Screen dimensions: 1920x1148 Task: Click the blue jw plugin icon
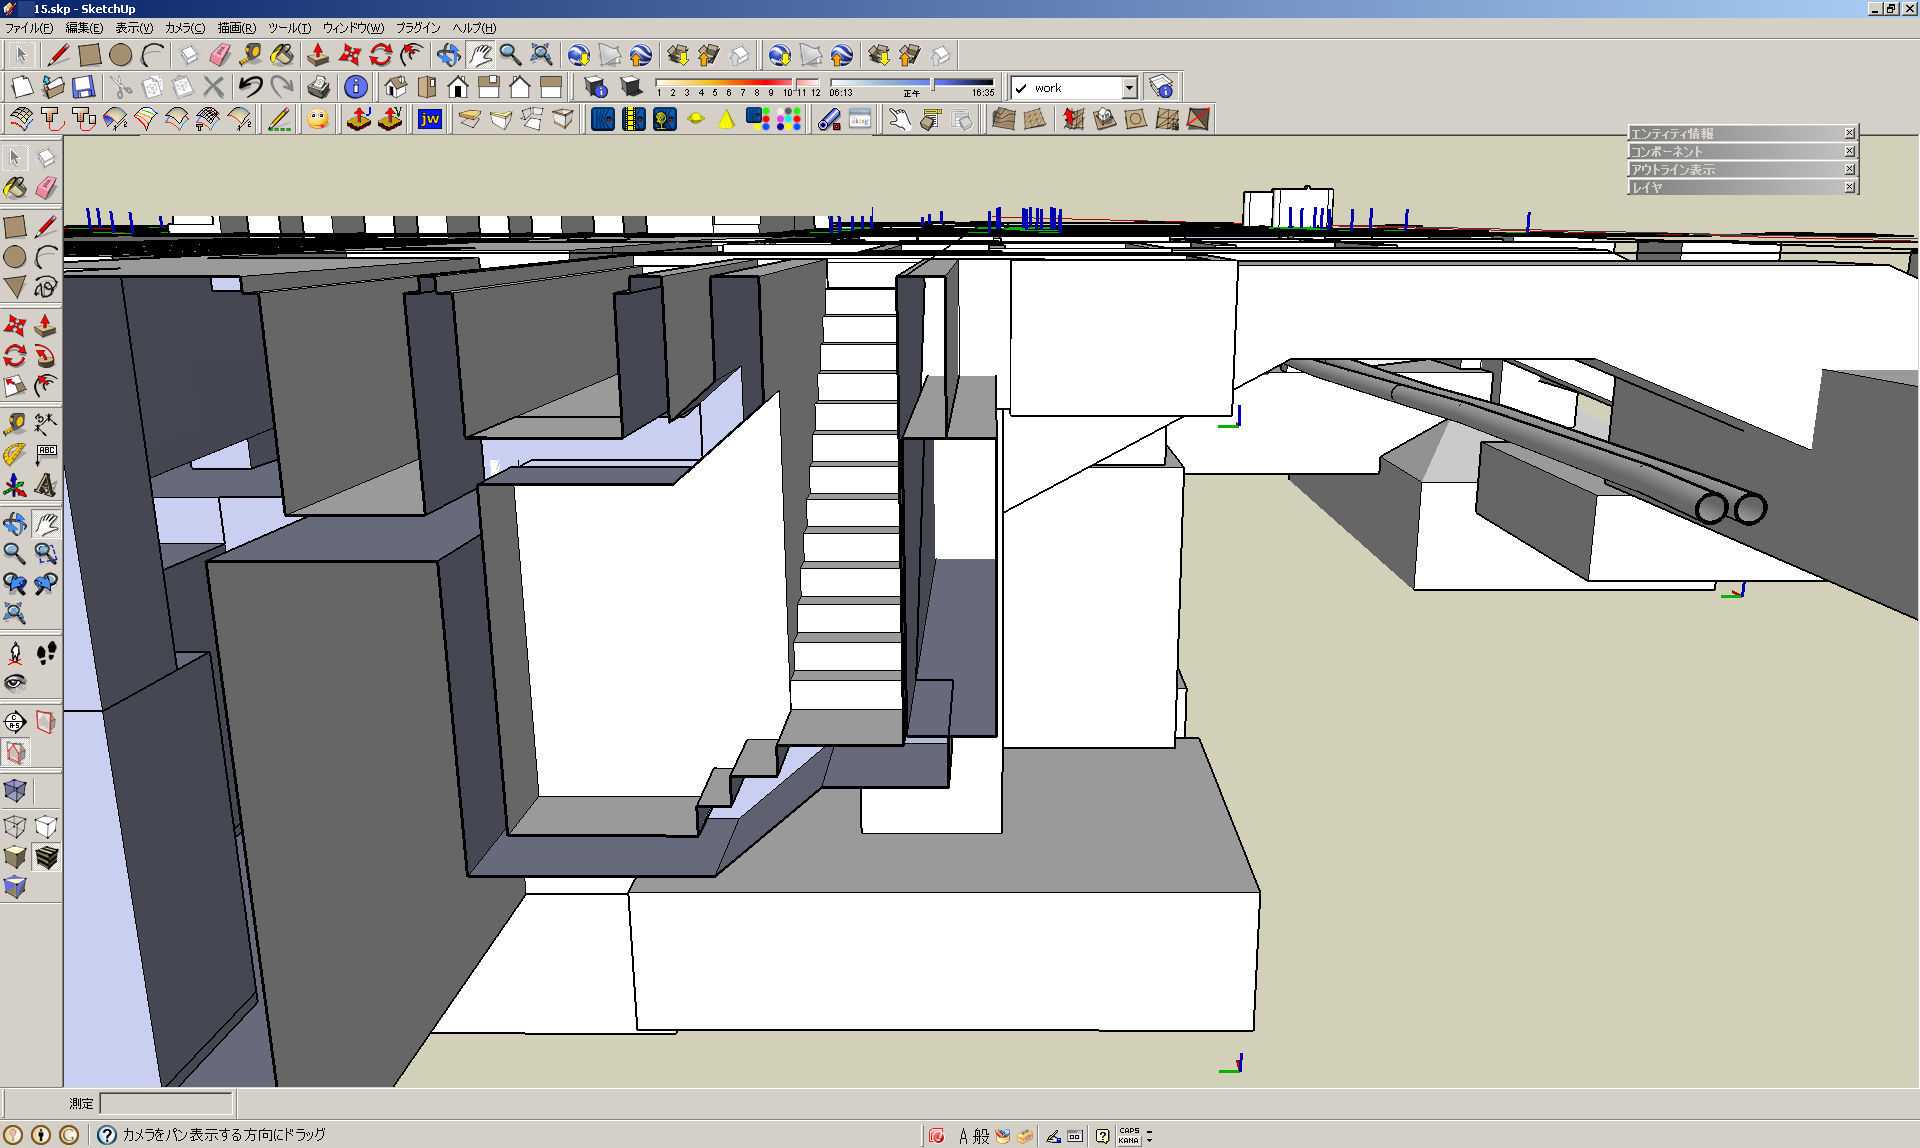[x=430, y=120]
